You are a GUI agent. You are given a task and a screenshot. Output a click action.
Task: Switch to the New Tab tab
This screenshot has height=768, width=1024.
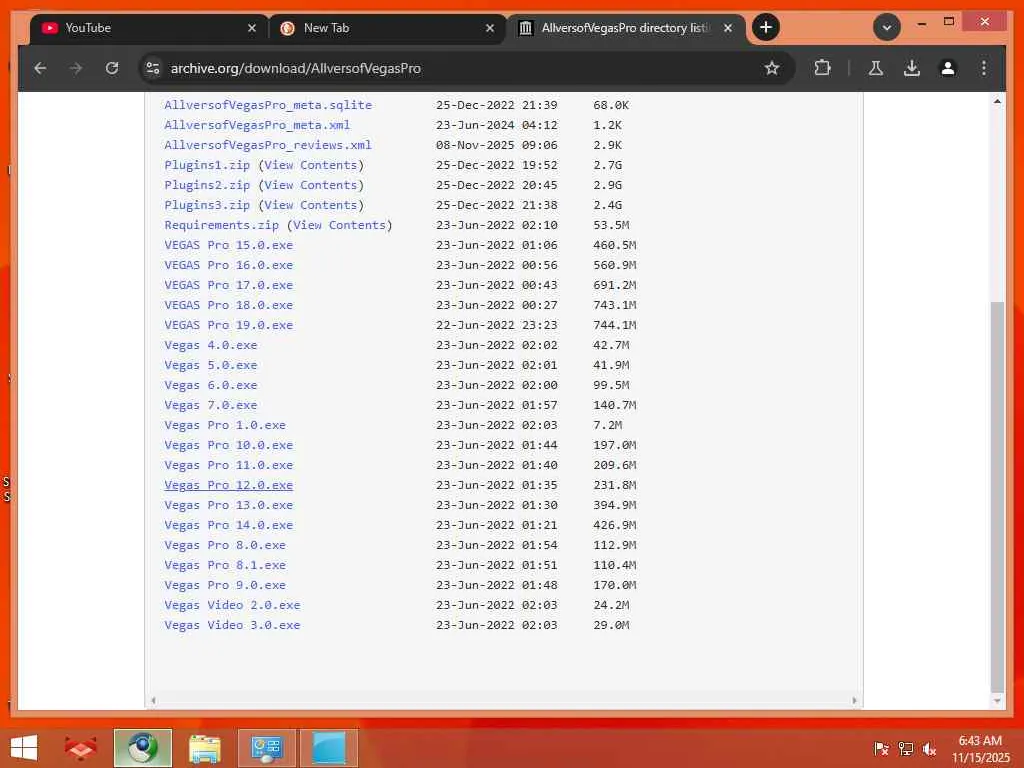tap(387, 28)
